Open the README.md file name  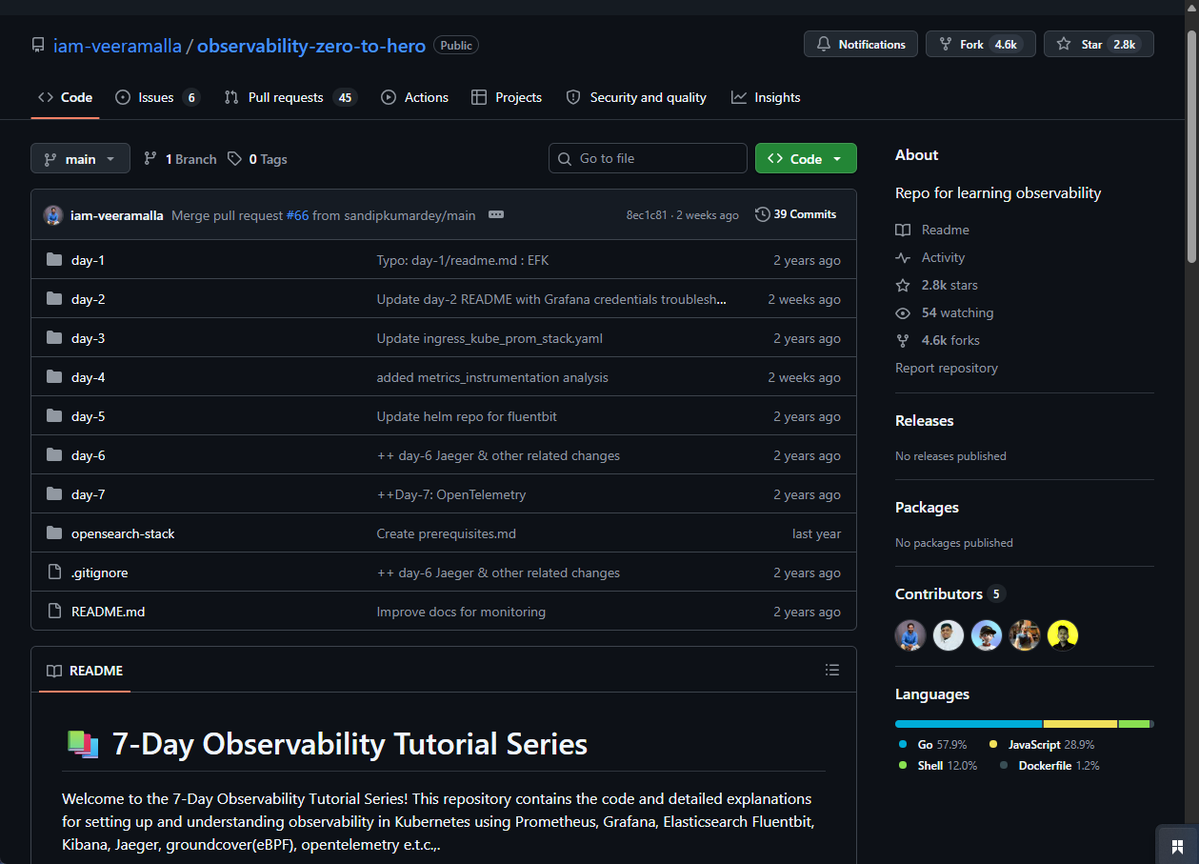click(108, 612)
